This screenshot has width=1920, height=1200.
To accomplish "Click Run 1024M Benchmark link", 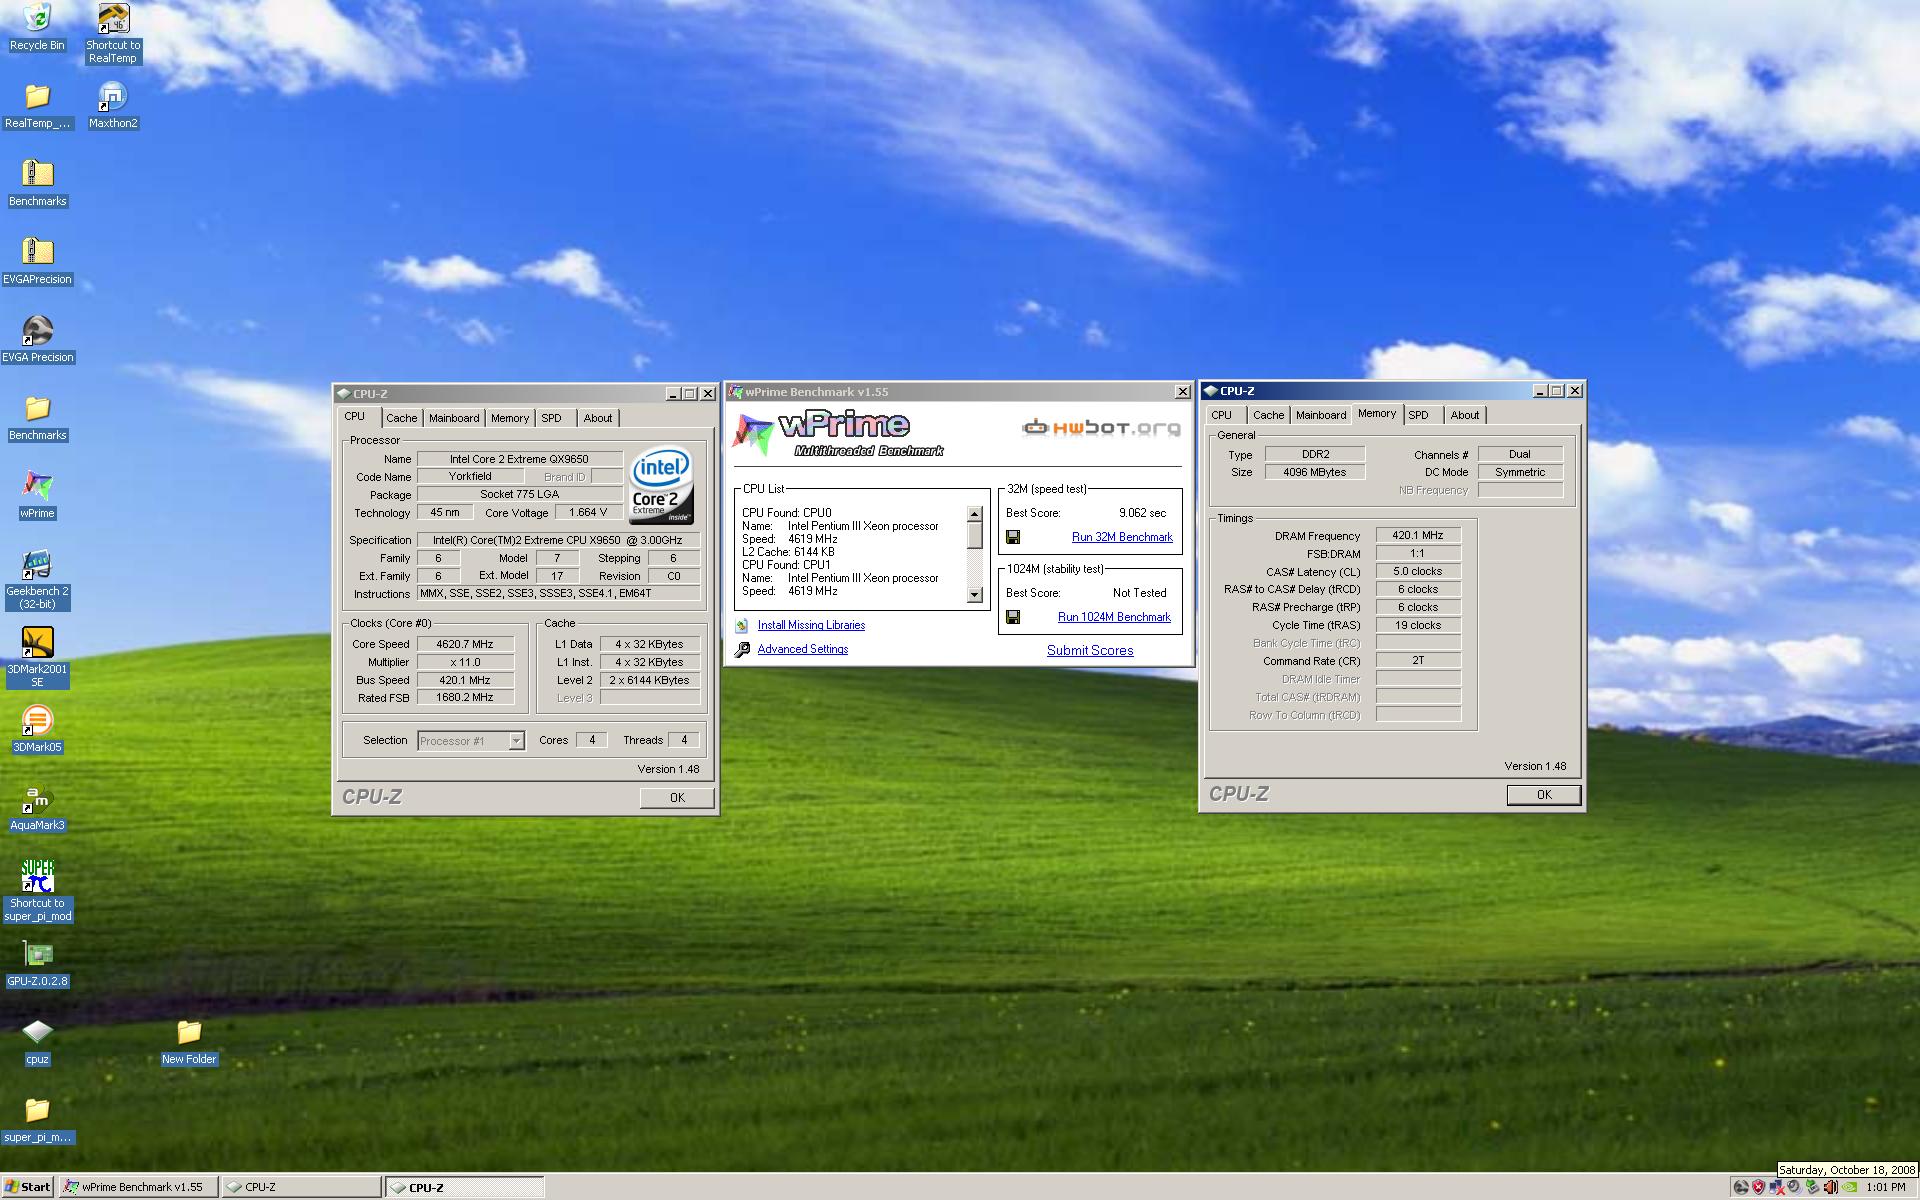I will [1114, 617].
